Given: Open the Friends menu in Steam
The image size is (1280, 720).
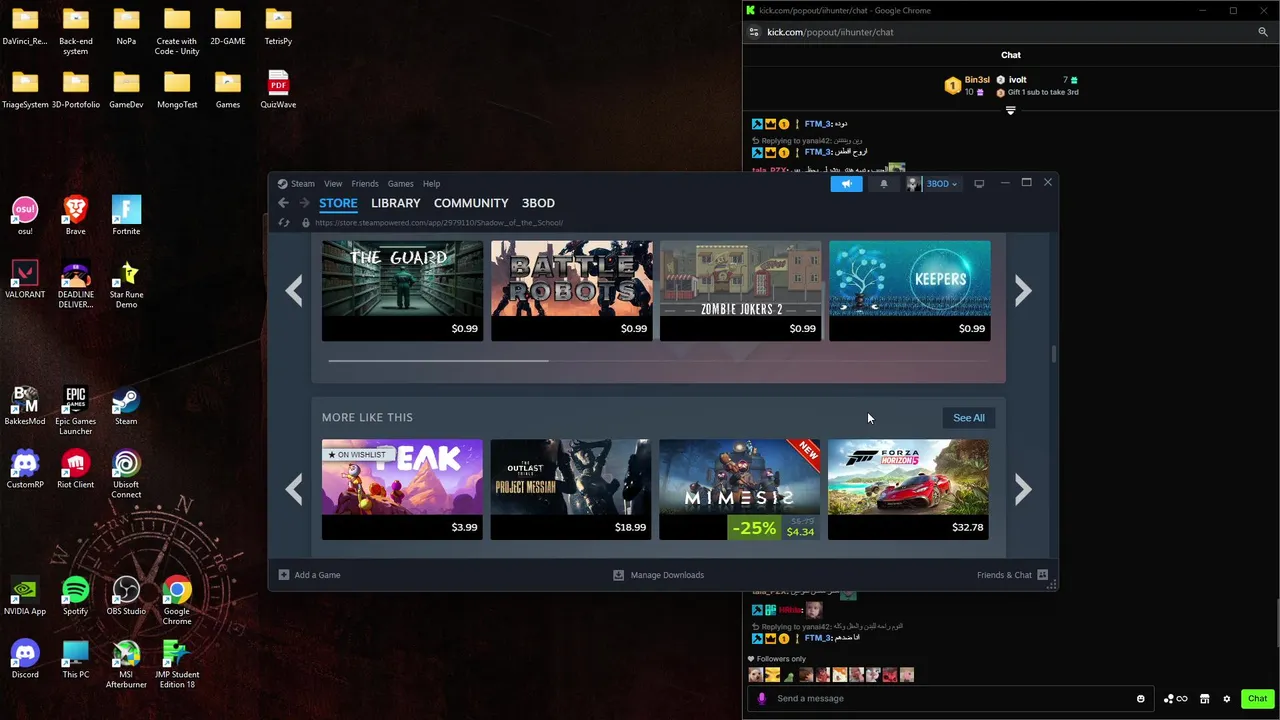Looking at the screenshot, I should coord(365,184).
